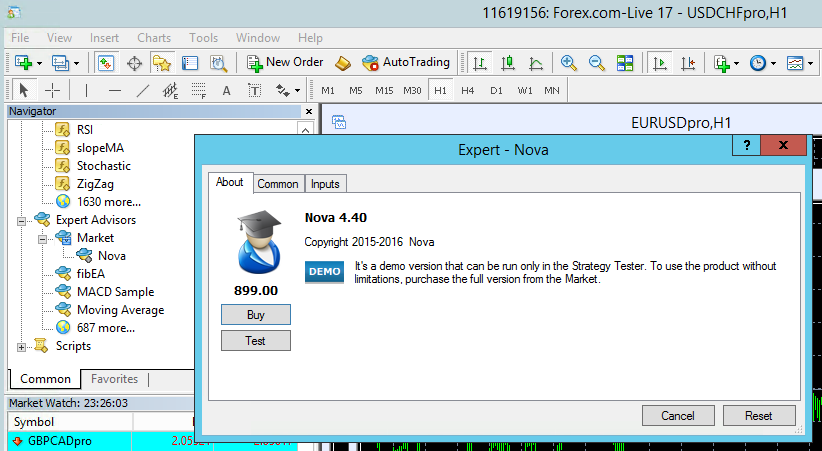Open the New Chart toolbar icon
822x451 pixels.
pyautogui.click(x=24, y=63)
